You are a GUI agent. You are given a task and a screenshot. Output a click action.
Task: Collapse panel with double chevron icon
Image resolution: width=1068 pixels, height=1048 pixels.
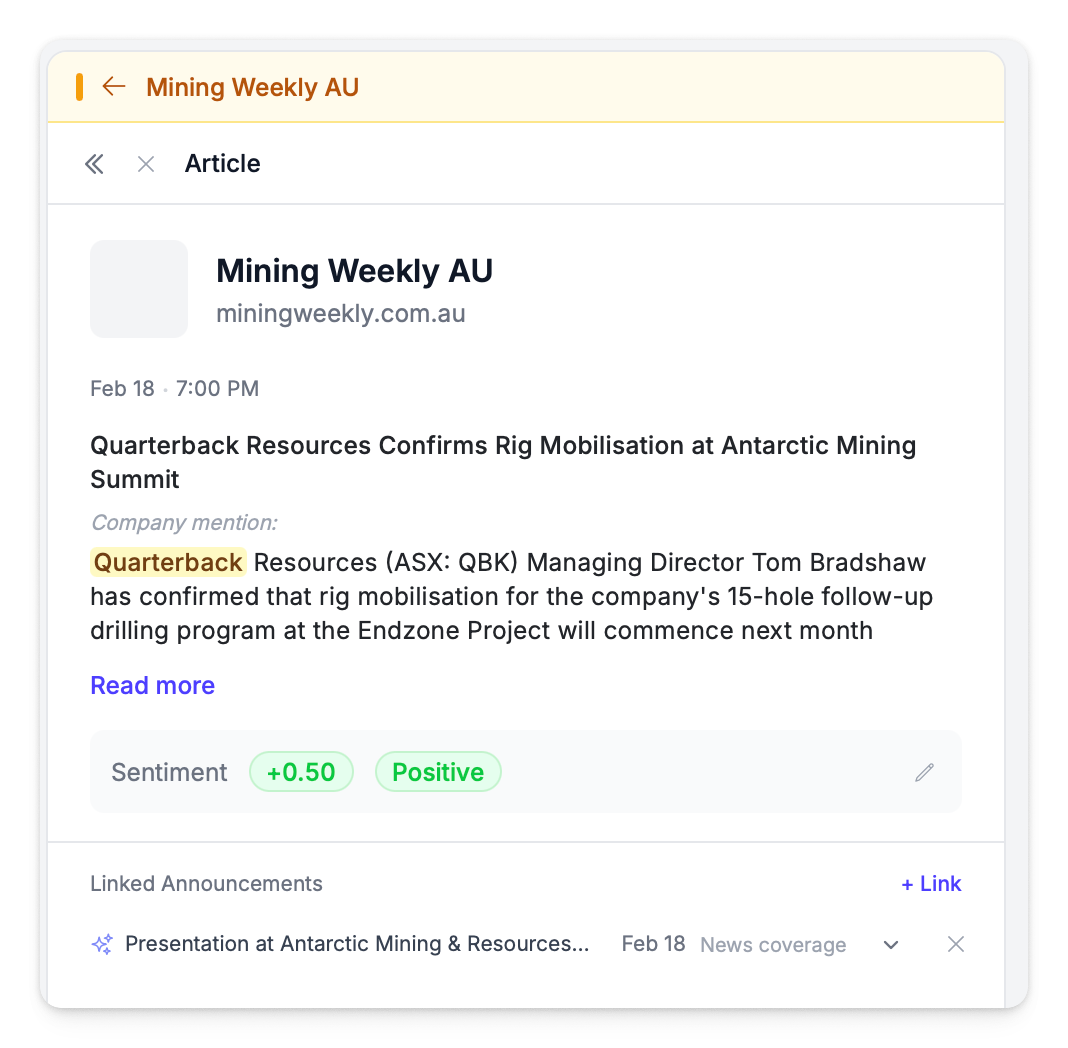(x=94, y=164)
